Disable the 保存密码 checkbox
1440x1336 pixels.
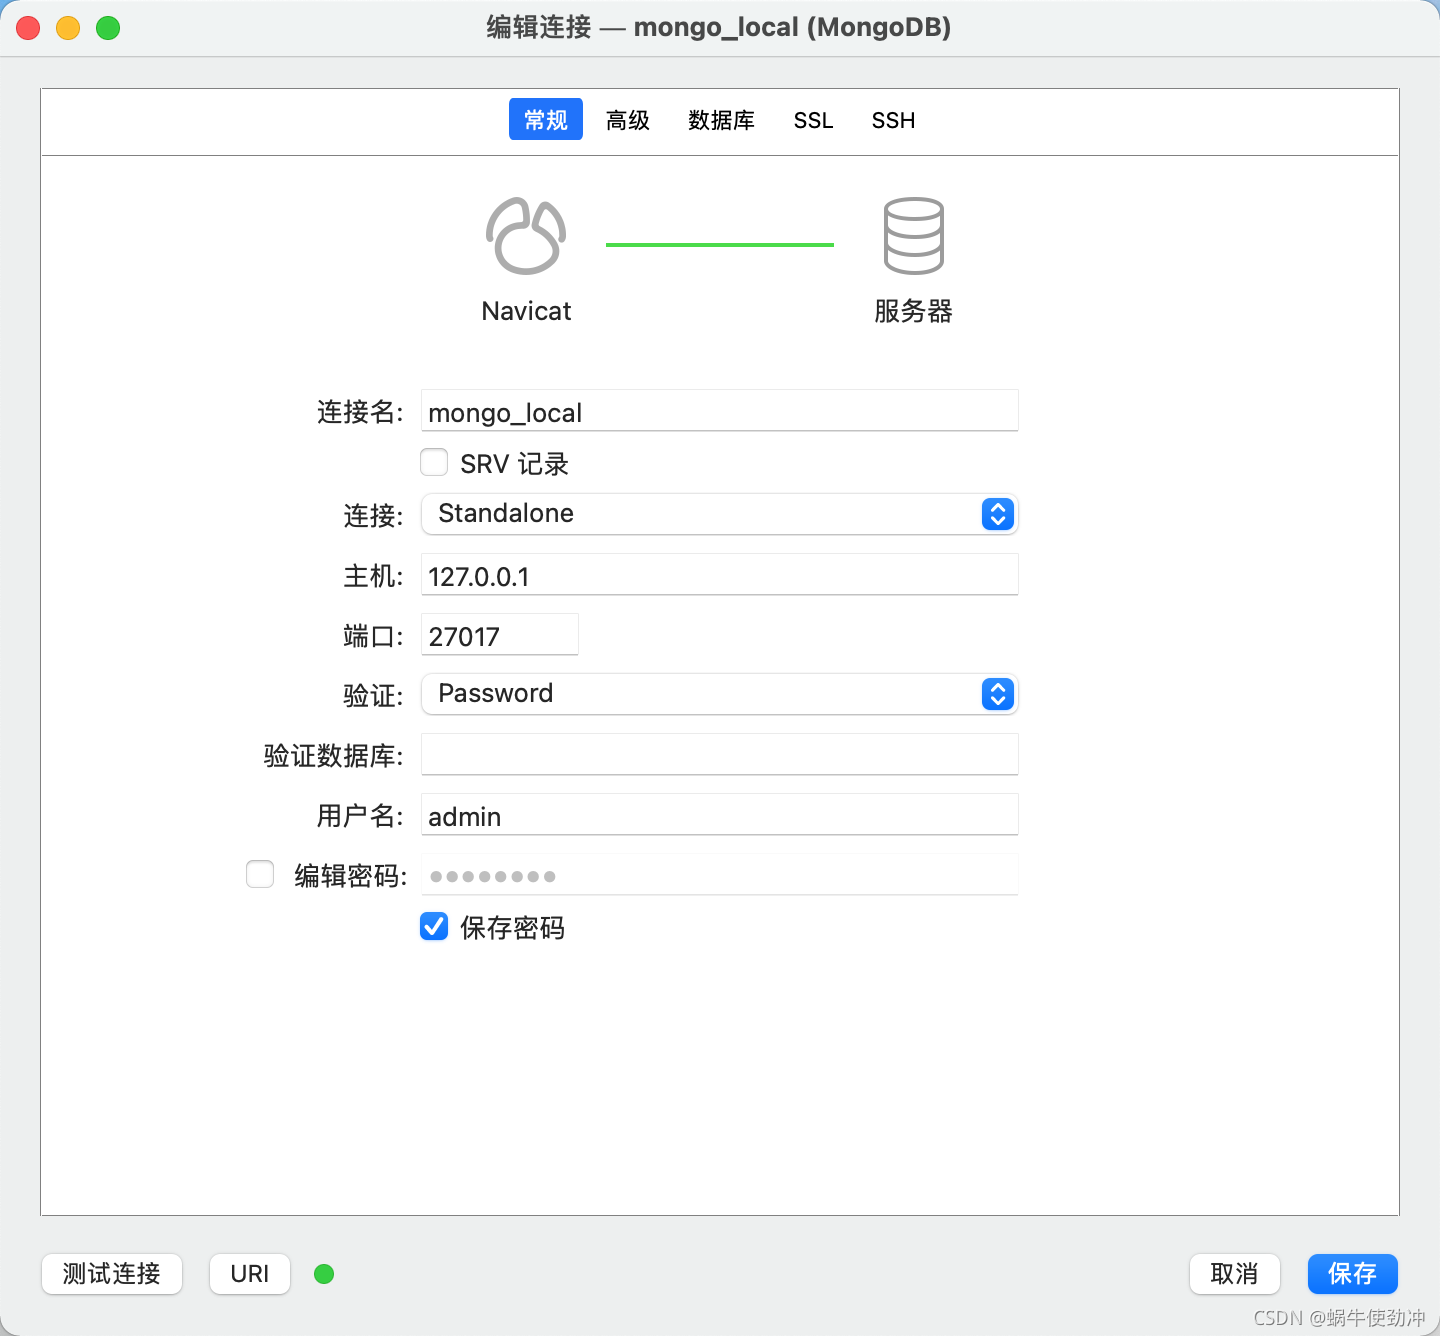coord(433,927)
